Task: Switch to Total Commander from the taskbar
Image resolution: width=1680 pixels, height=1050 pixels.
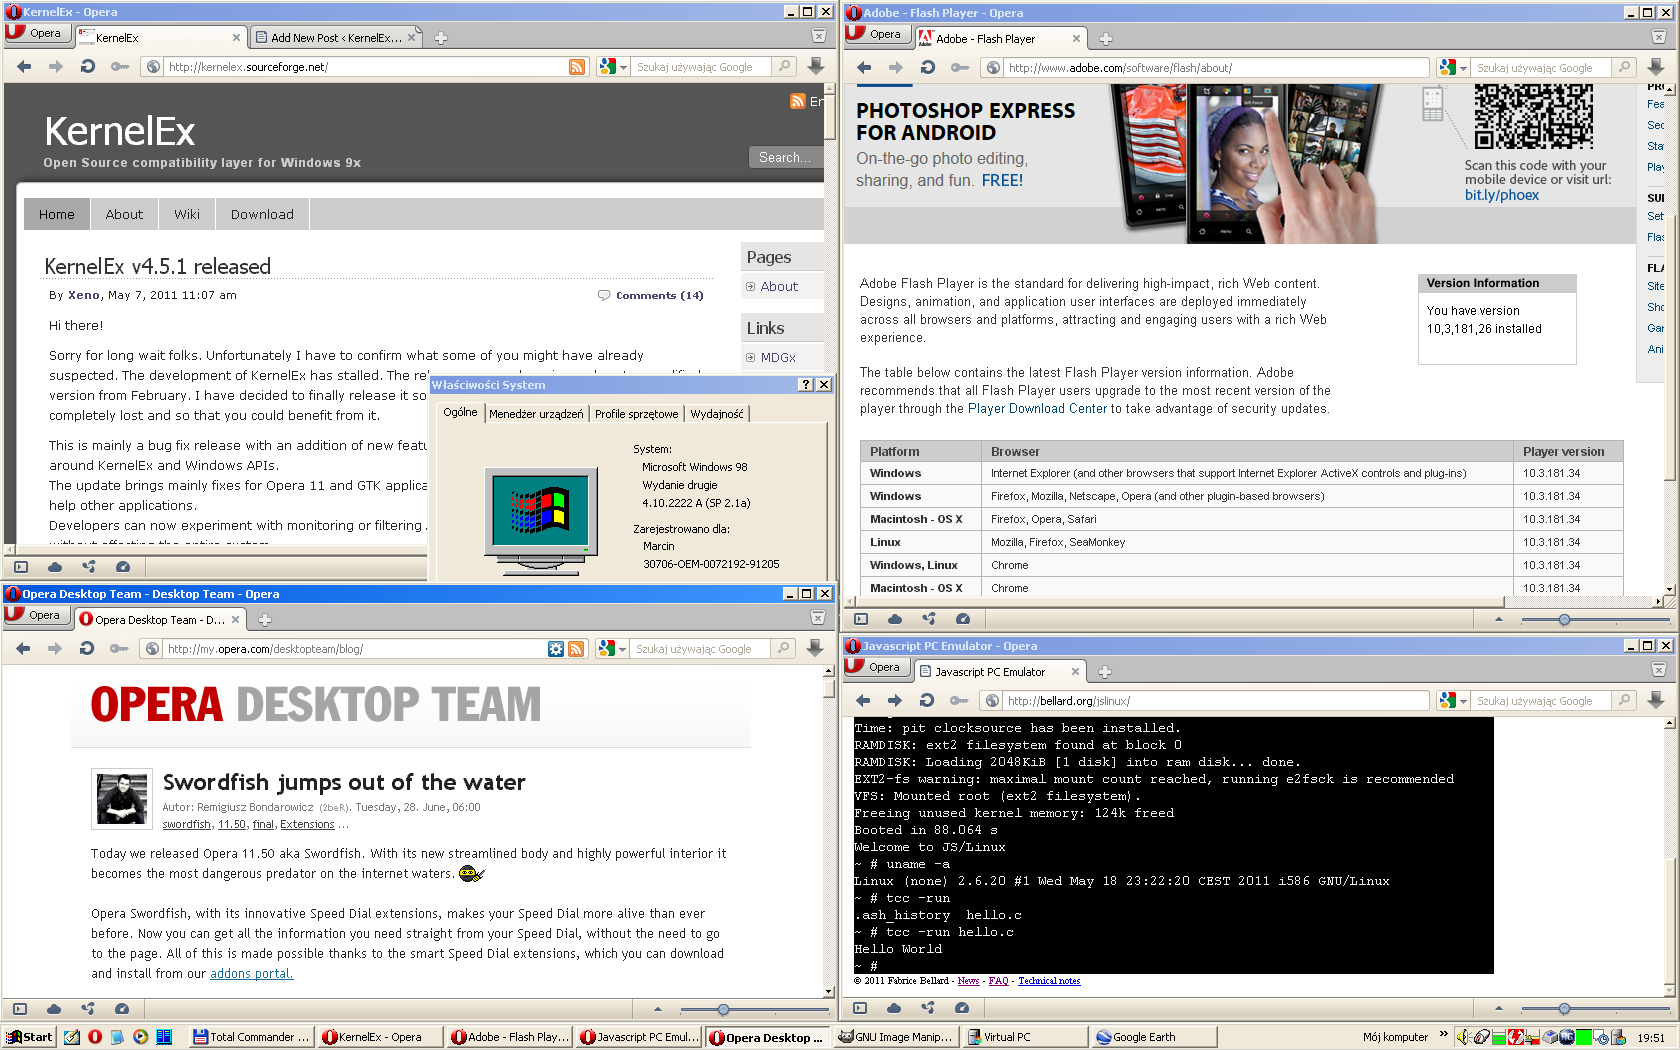Action: (251, 1037)
